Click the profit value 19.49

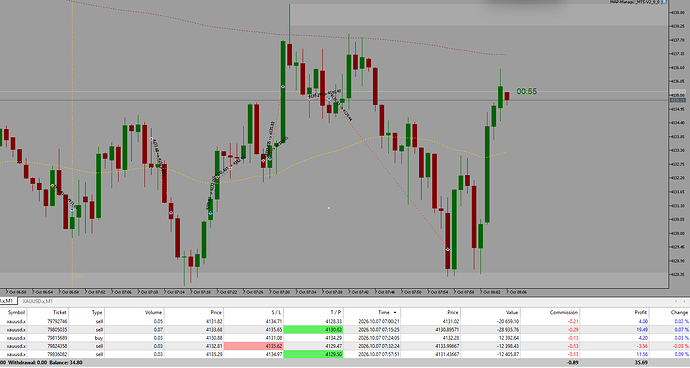(642, 330)
